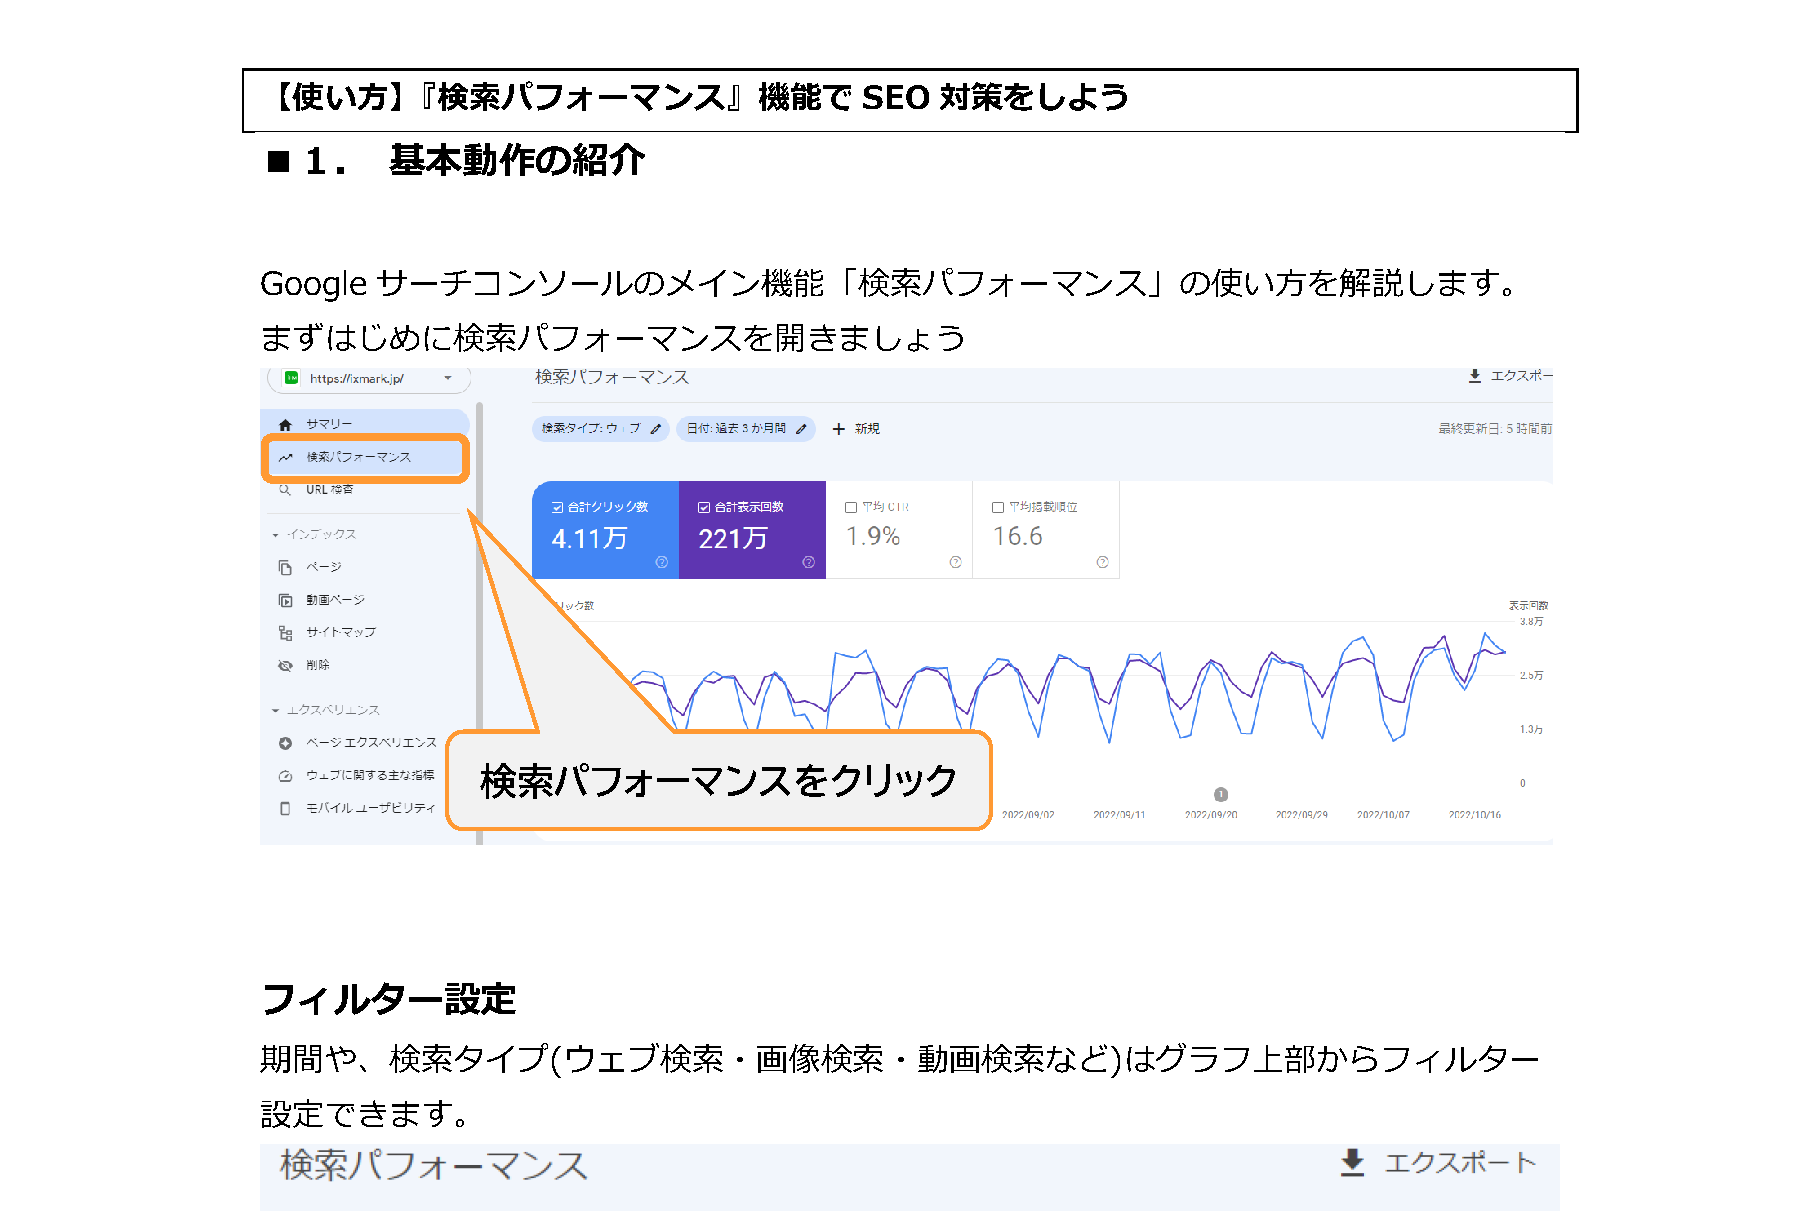Uncheck the 合計クリック数 checkbox
1817x1211 pixels.
click(557, 507)
